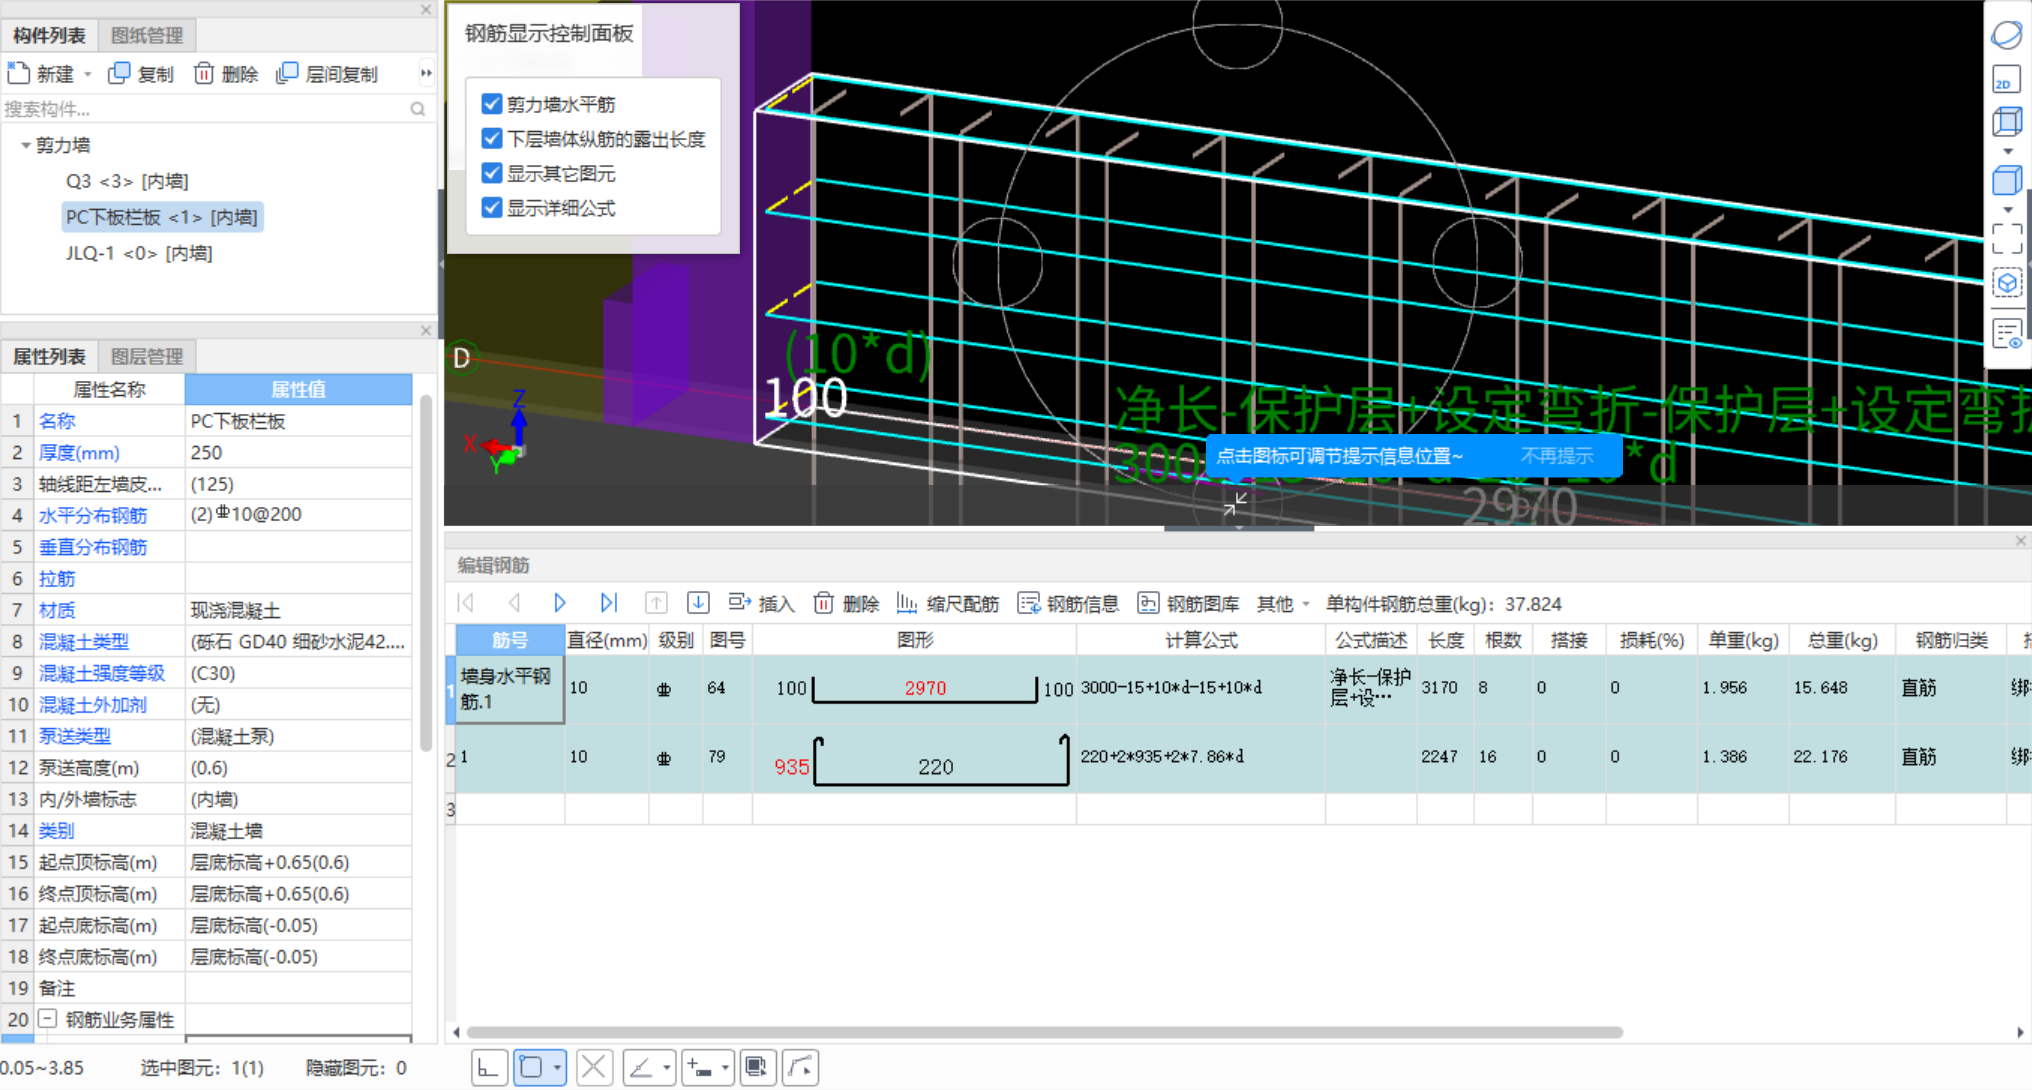Click the 层间复制 button
The width and height of the screenshot is (2032, 1090).
(327, 74)
